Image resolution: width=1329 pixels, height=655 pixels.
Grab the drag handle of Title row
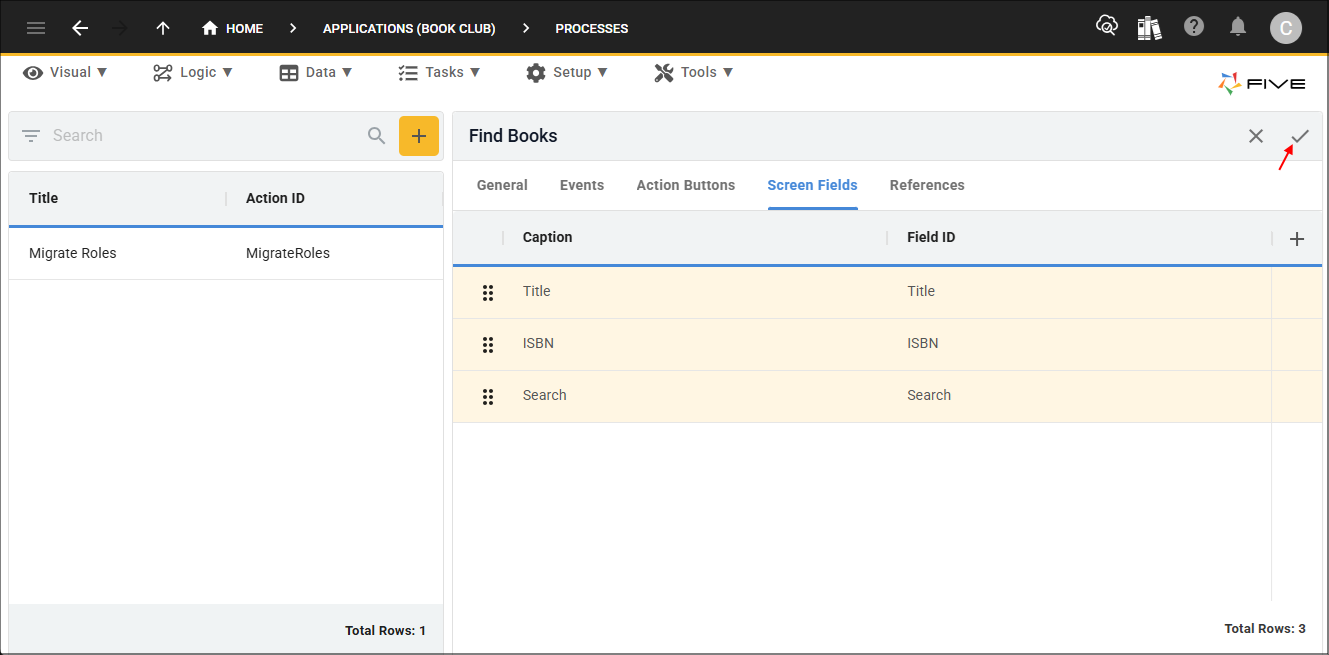(488, 292)
